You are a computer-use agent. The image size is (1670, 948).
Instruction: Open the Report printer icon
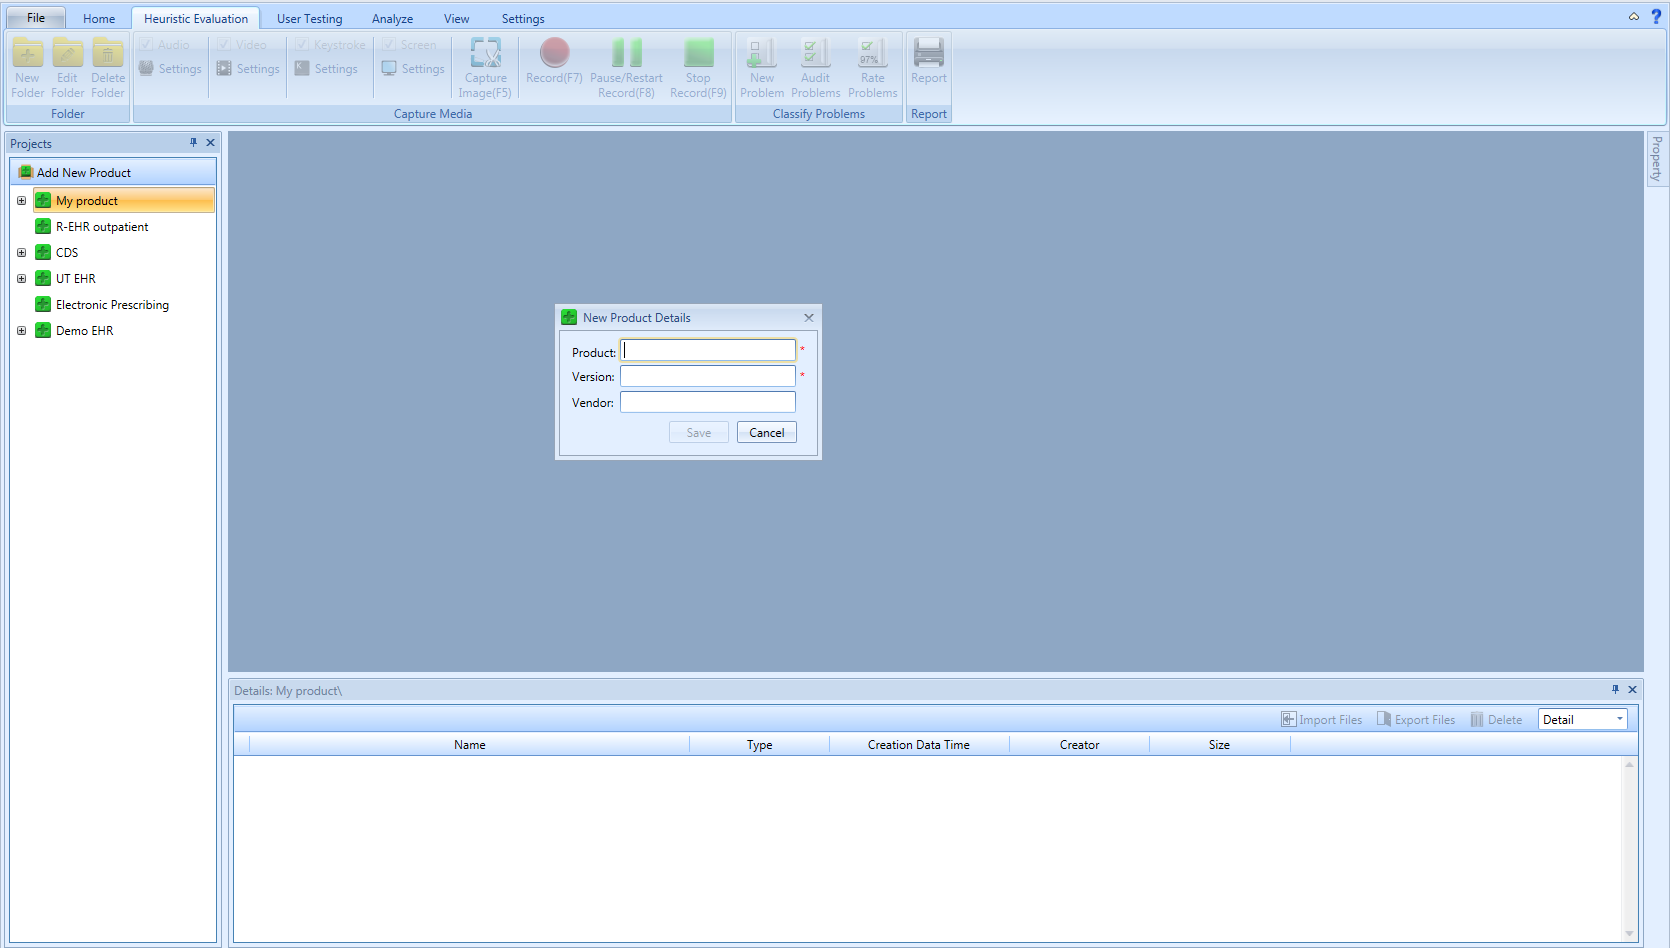coord(928,53)
